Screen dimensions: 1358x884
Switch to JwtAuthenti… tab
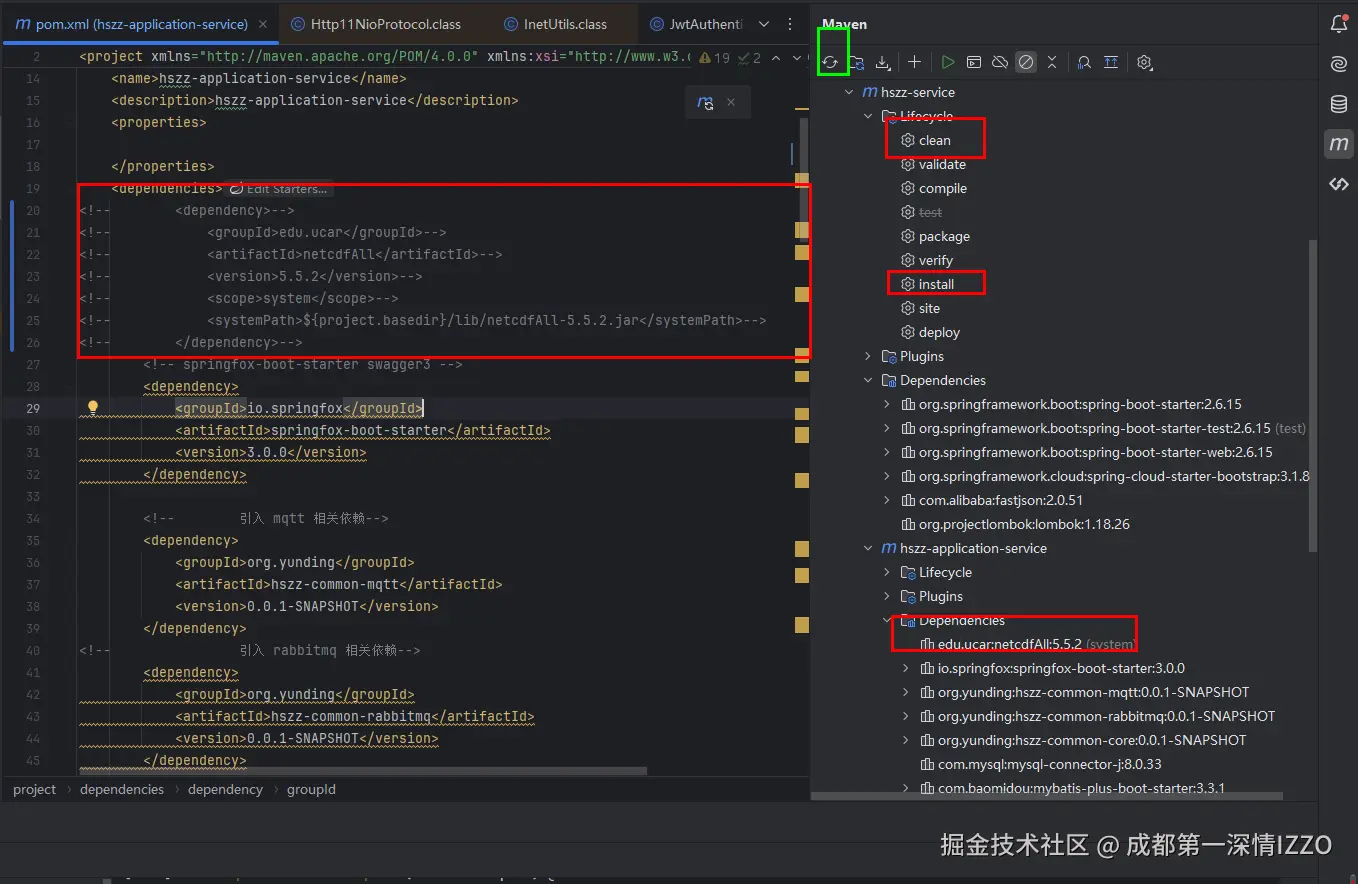pyautogui.click(x=697, y=24)
